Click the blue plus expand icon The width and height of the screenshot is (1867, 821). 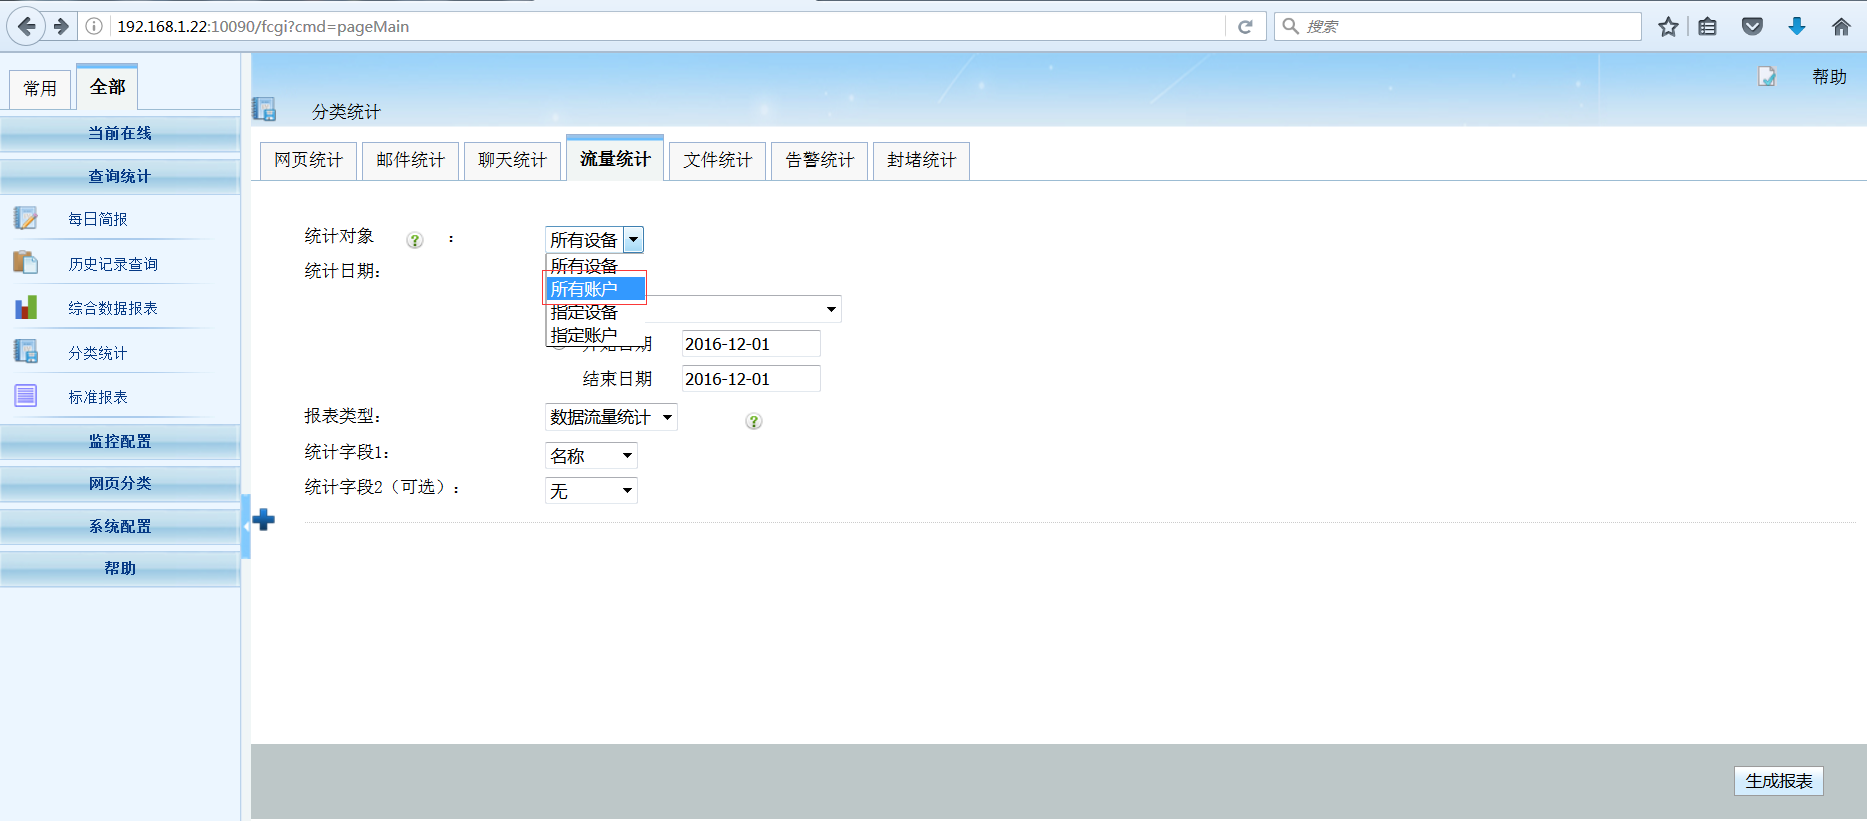click(x=264, y=520)
